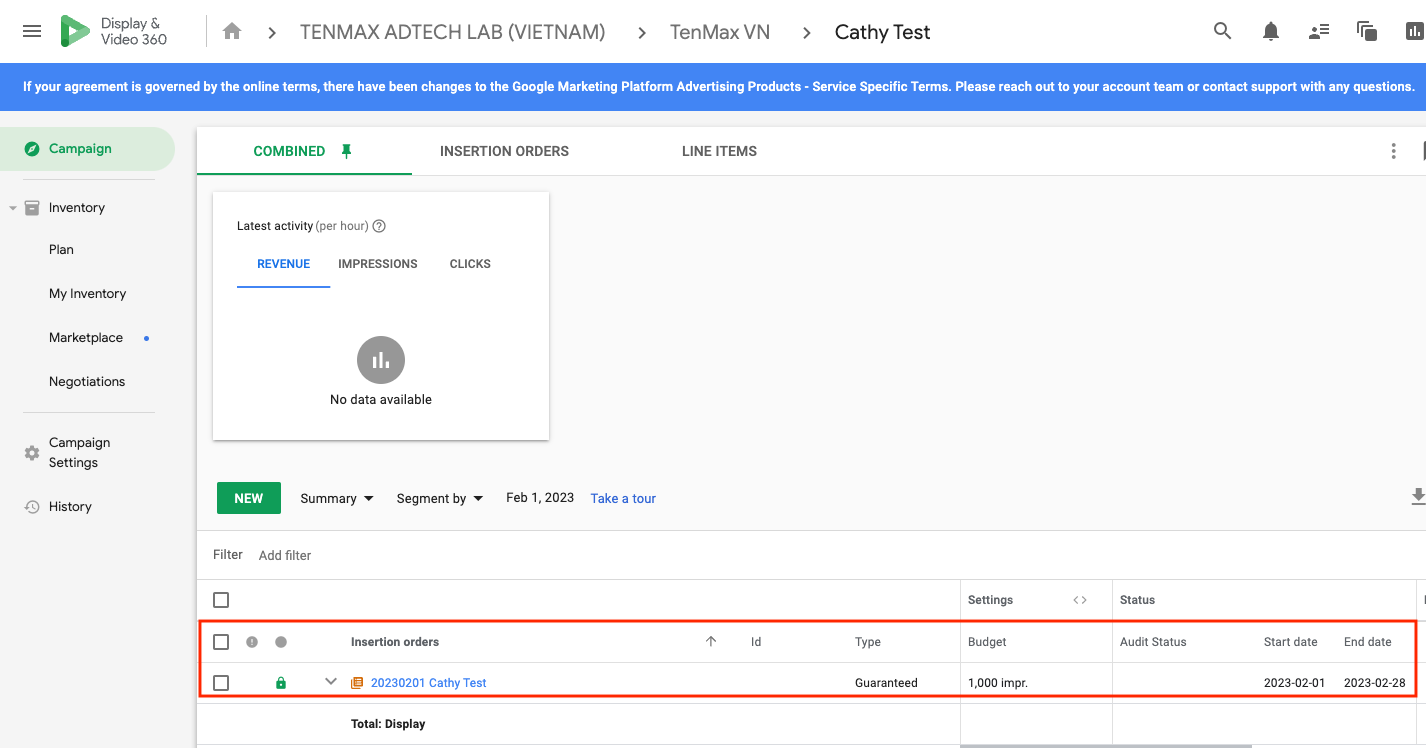Click the Audit Status column header

tap(1153, 642)
